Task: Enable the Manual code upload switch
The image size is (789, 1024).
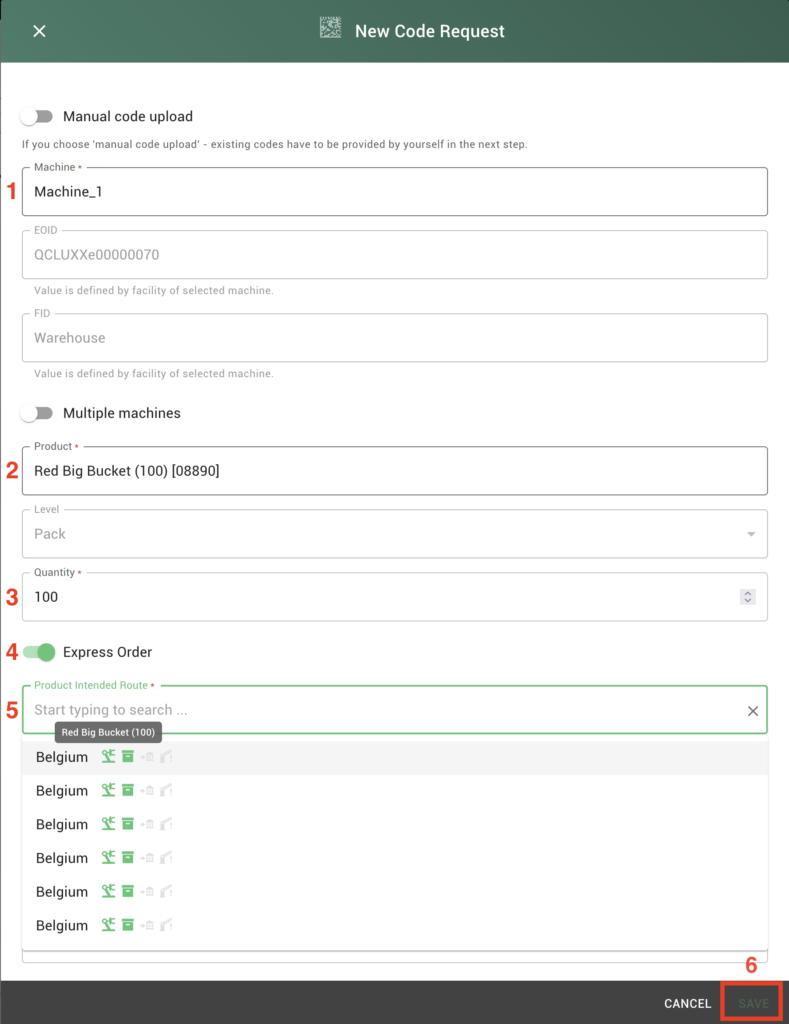Action: (x=37, y=117)
